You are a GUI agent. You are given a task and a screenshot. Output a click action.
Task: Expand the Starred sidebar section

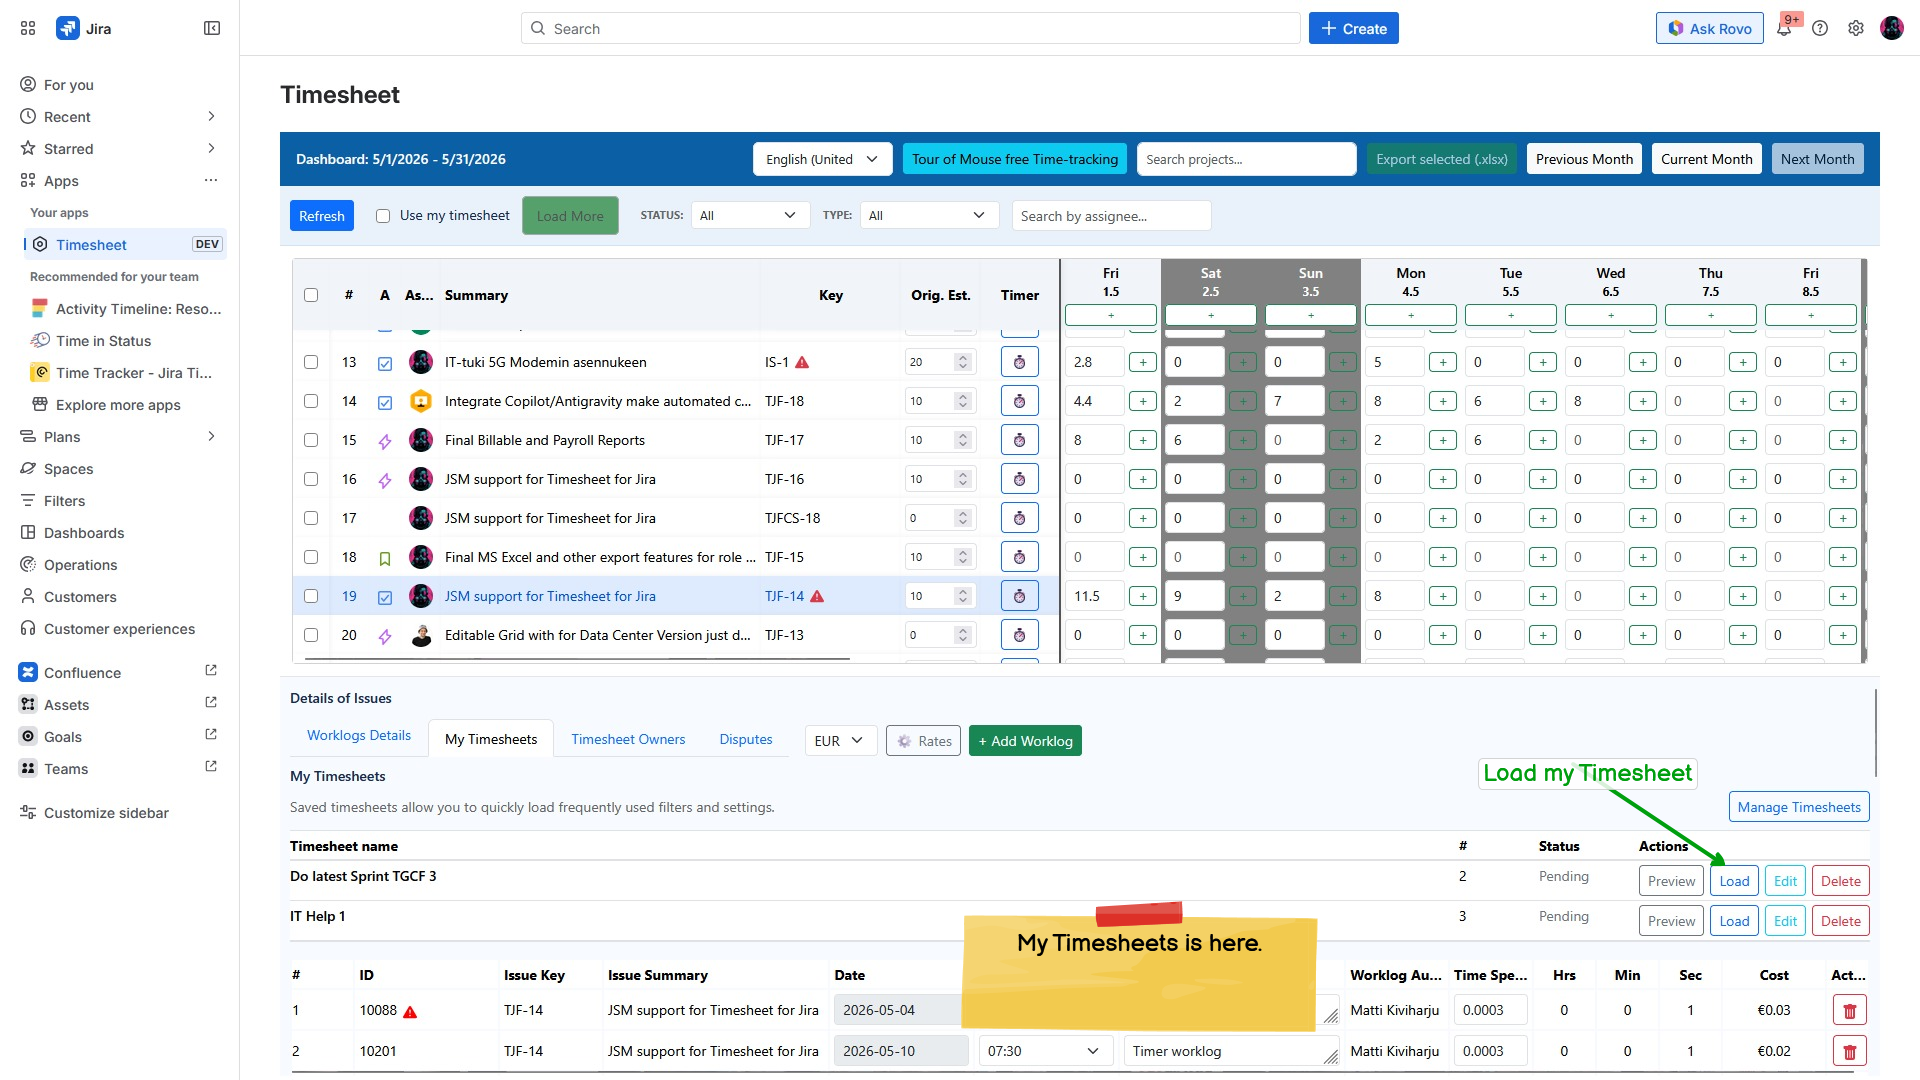(211, 148)
